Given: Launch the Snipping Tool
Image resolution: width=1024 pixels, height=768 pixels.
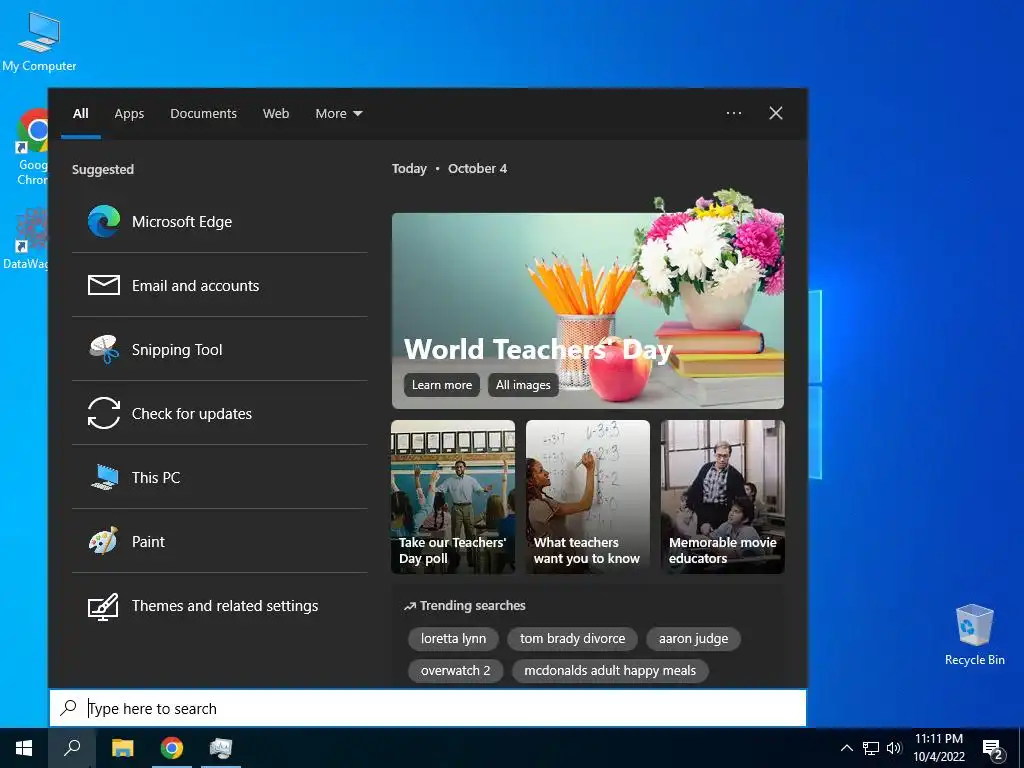Looking at the screenshot, I should [219, 349].
